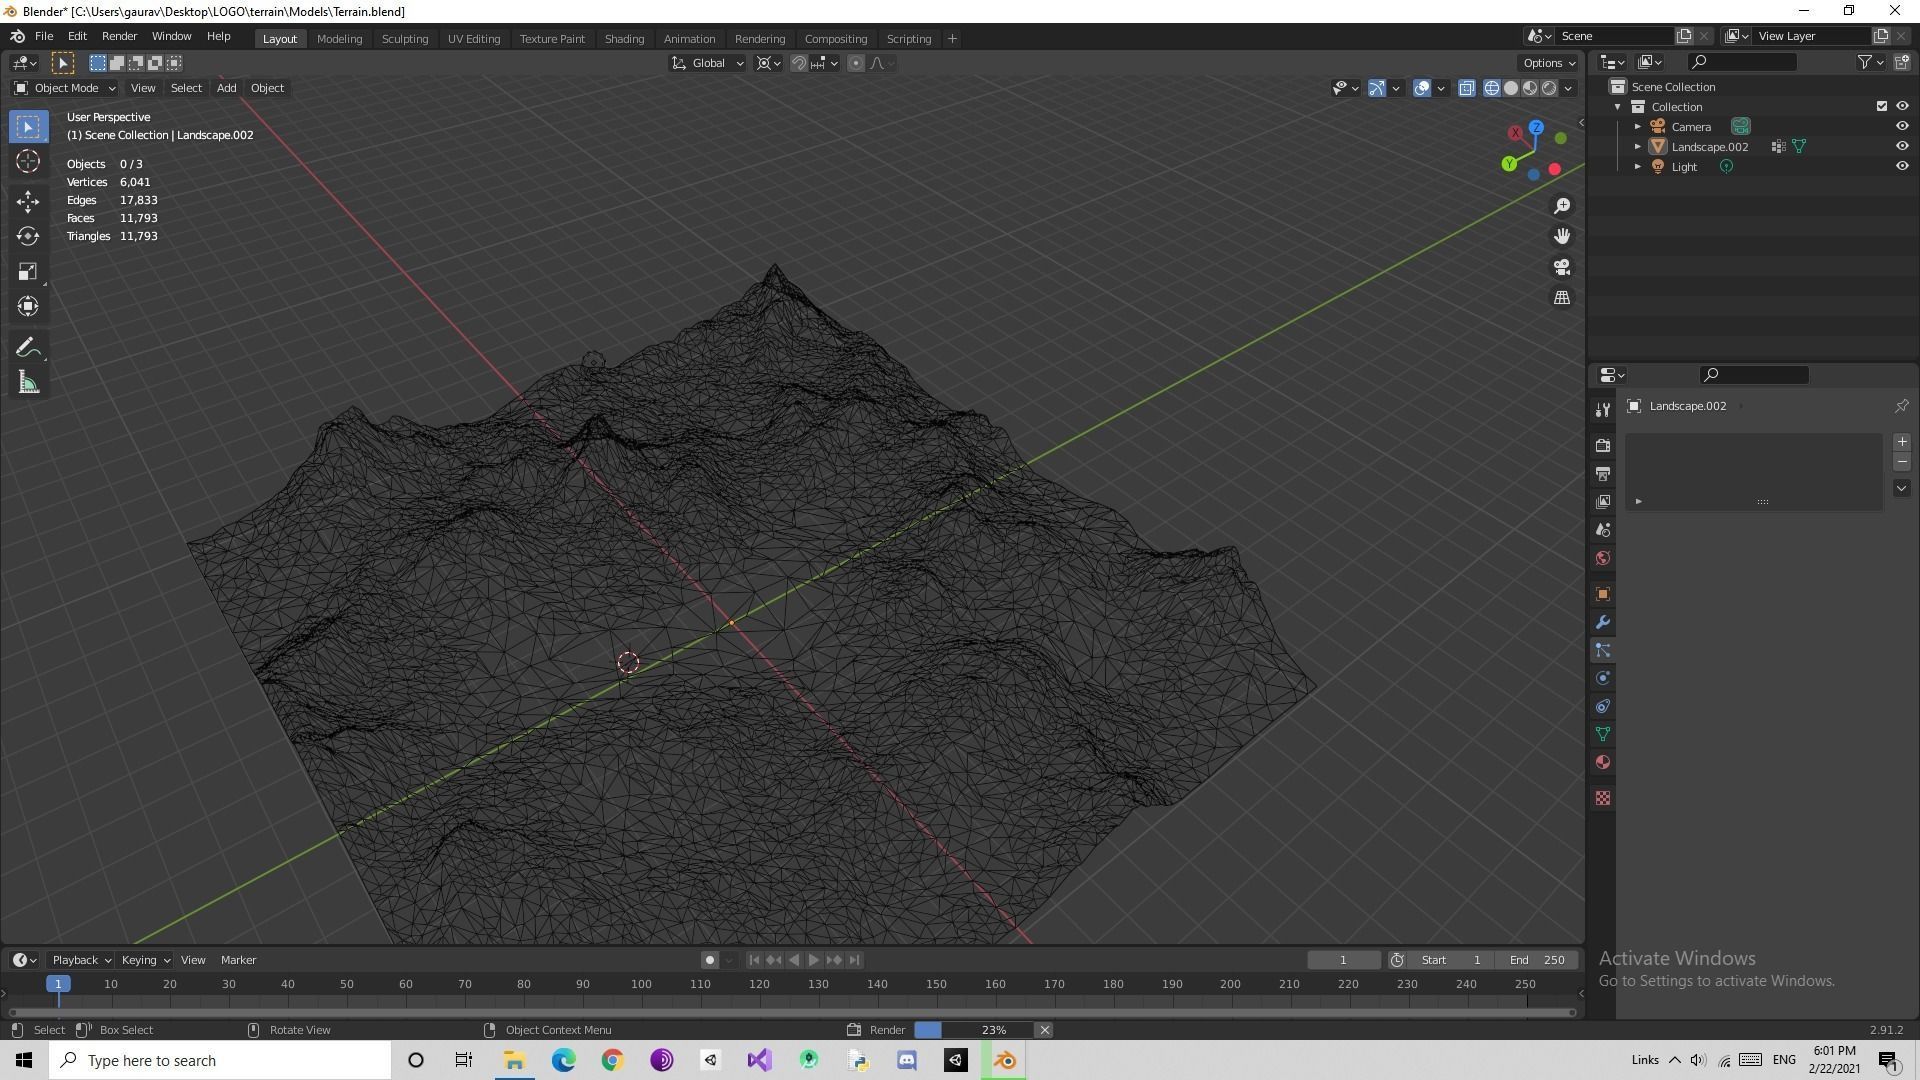Open the Render menu
This screenshot has height=1080, width=1920.
(x=119, y=36)
